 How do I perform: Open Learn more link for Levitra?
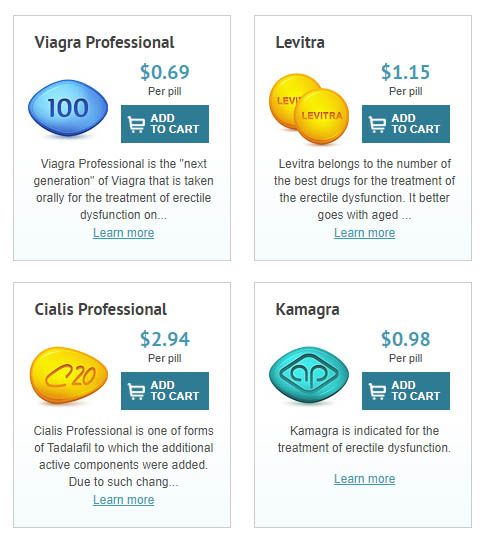pos(364,233)
